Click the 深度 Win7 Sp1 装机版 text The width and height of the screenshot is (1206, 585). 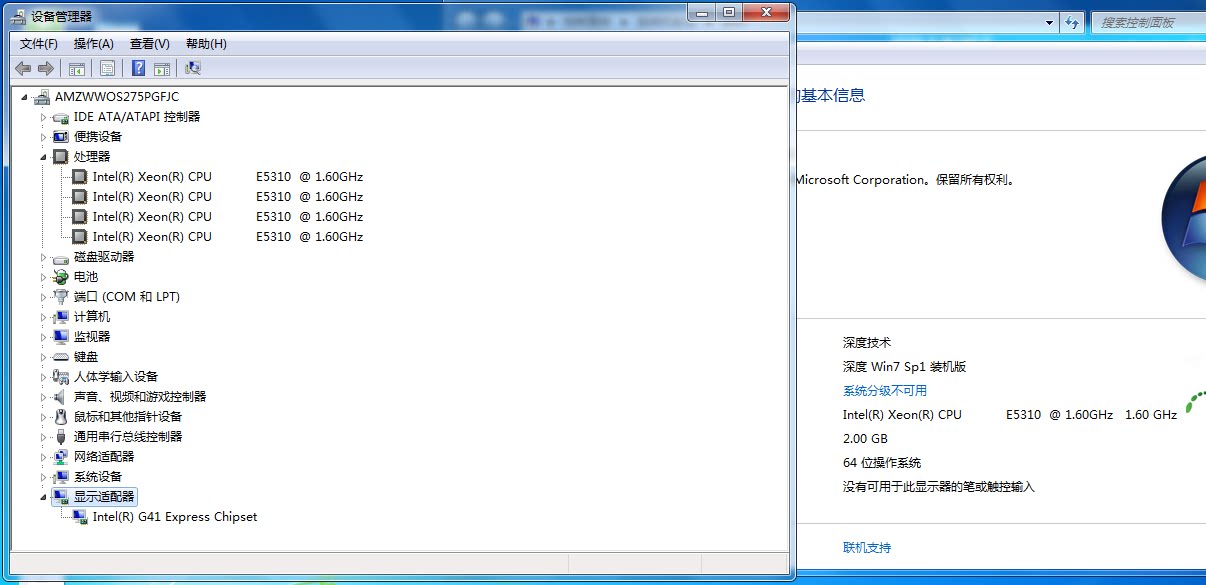[x=905, y=367]
